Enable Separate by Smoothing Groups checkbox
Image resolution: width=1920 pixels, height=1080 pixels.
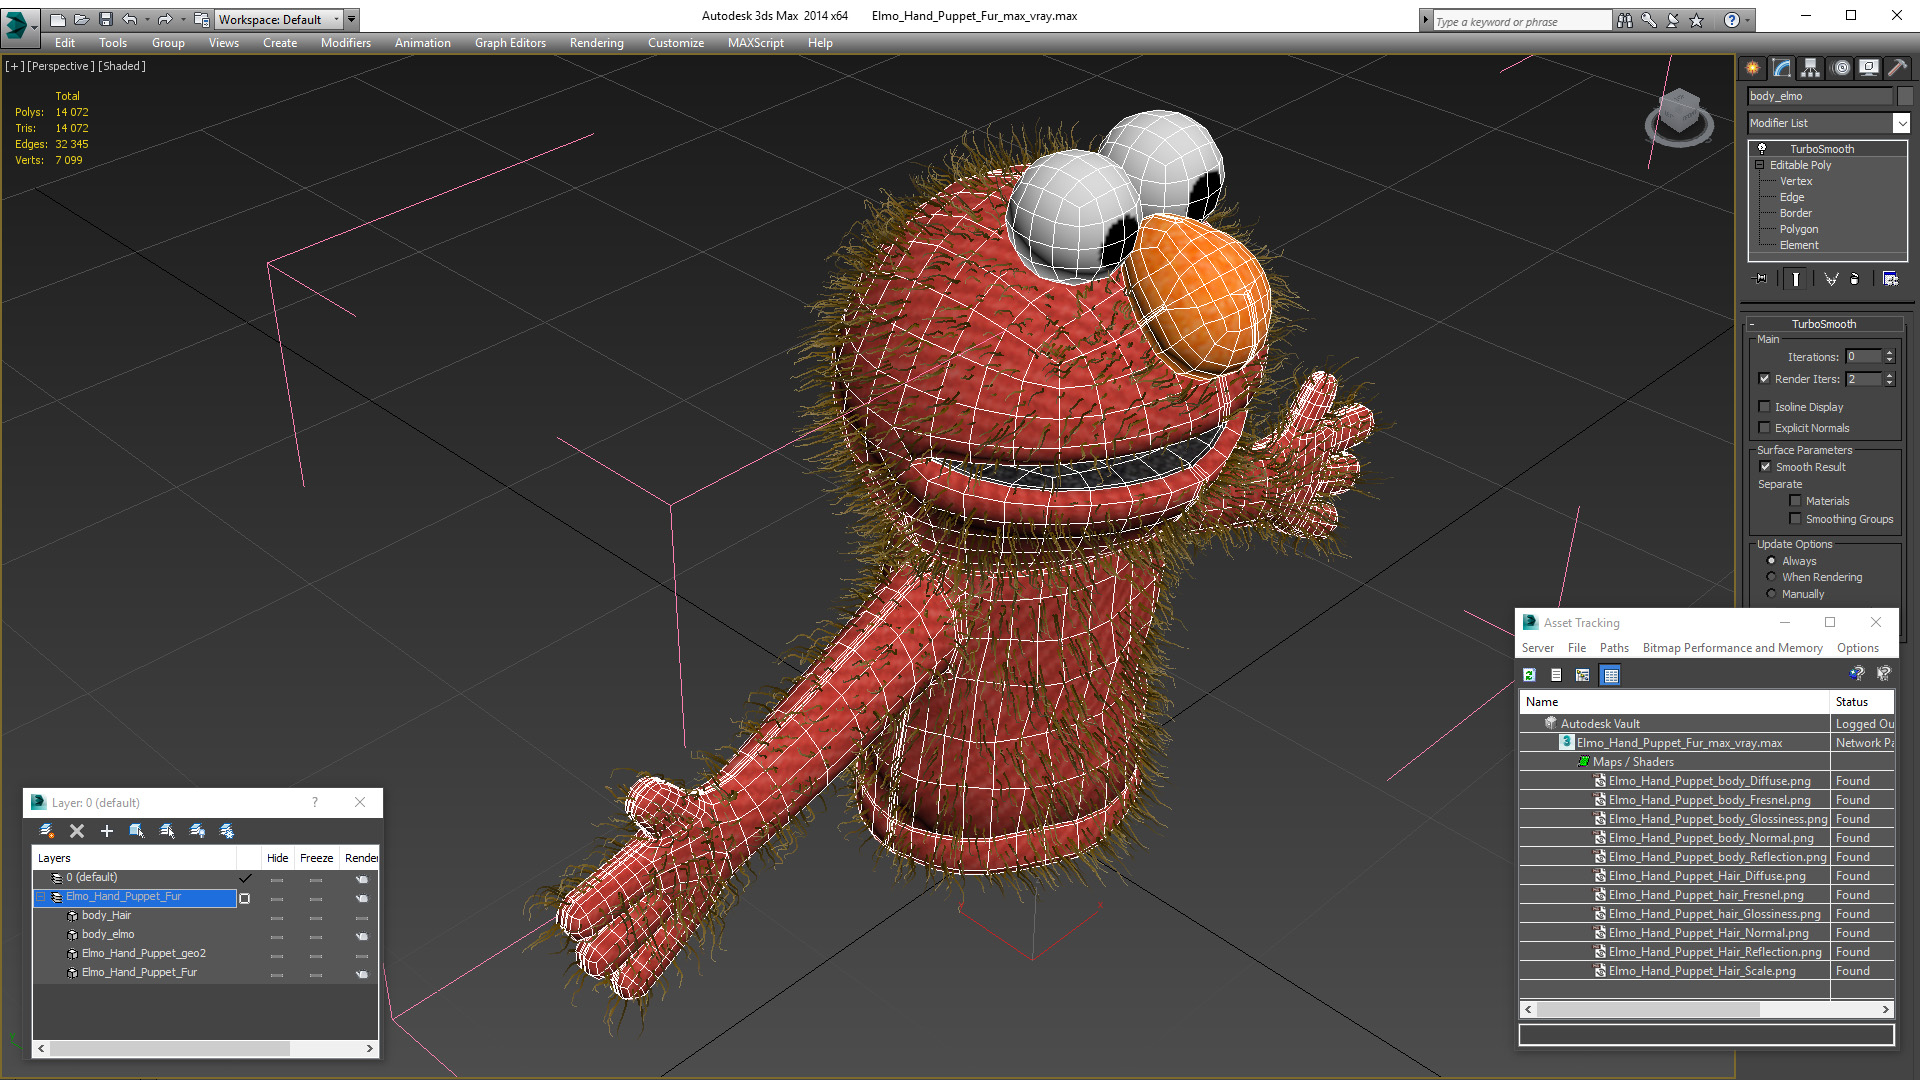tap(1795, 519)
